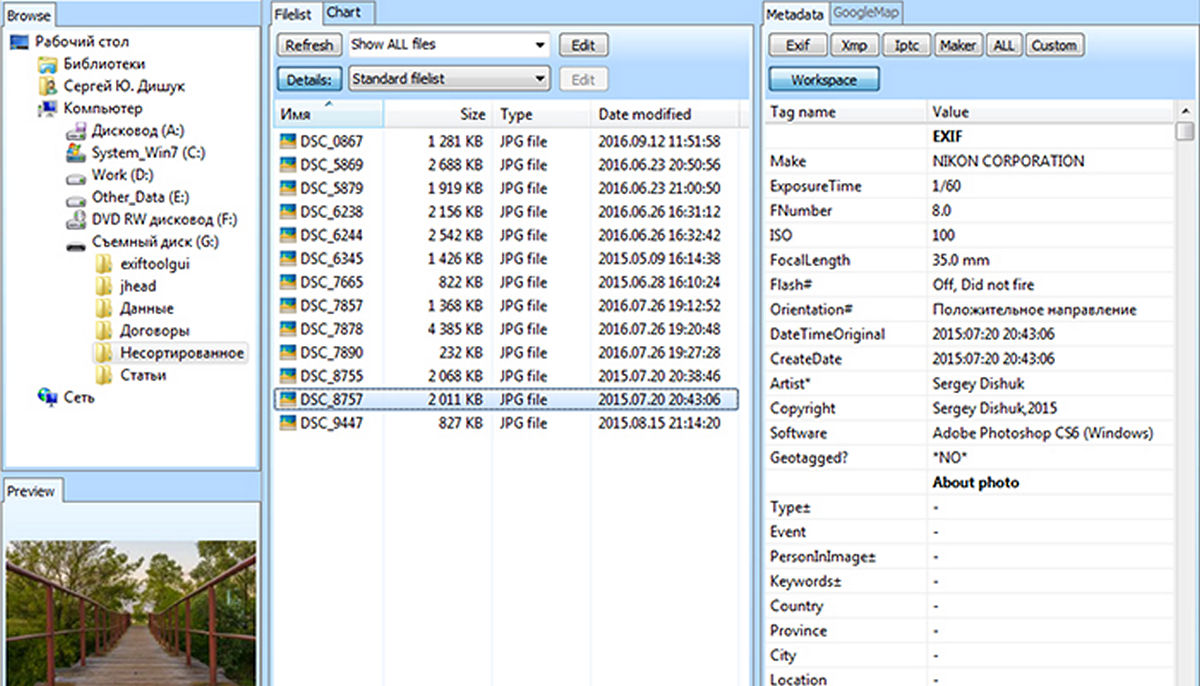Switch to the Chart tab

tap(343, 13)
